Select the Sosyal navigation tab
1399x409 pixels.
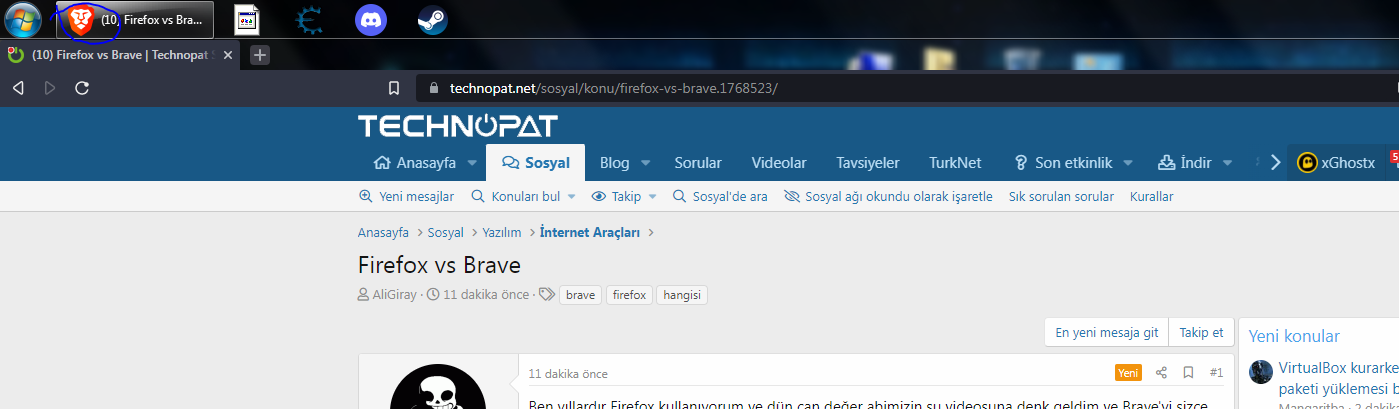(536, 162)
